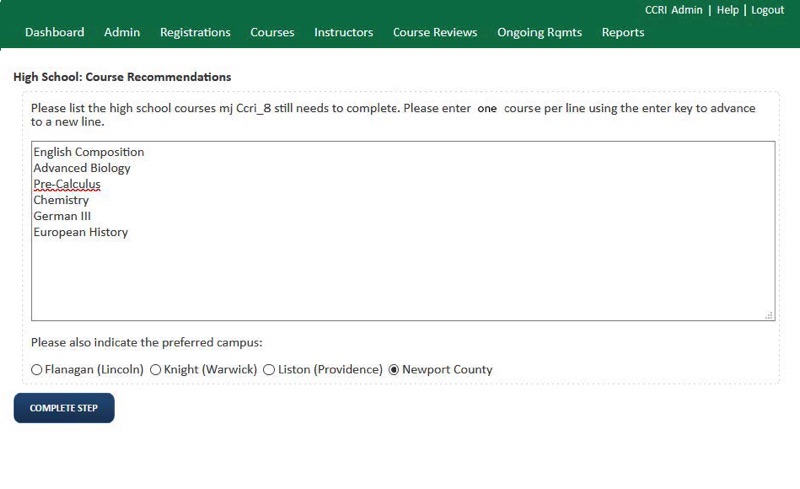The width and height of the screenshot is (800, 489).
Task: Click the textarea resize handle in the corner
Action: (769, 315)
